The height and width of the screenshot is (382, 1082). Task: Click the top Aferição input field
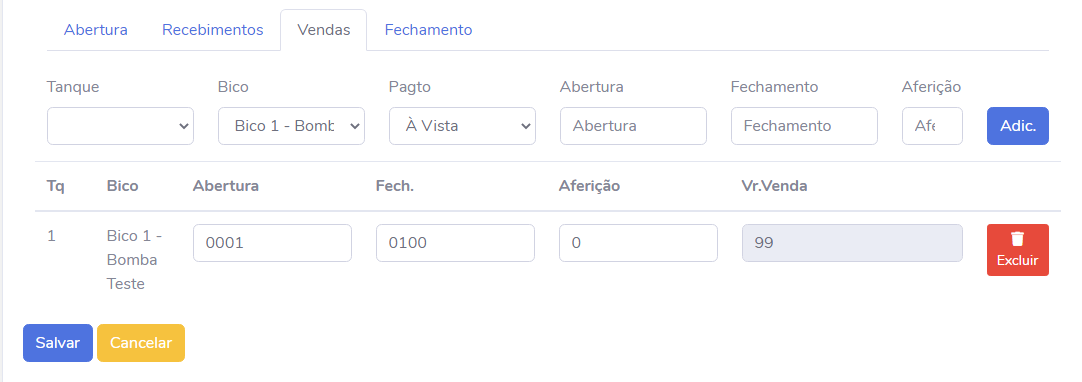932,125
